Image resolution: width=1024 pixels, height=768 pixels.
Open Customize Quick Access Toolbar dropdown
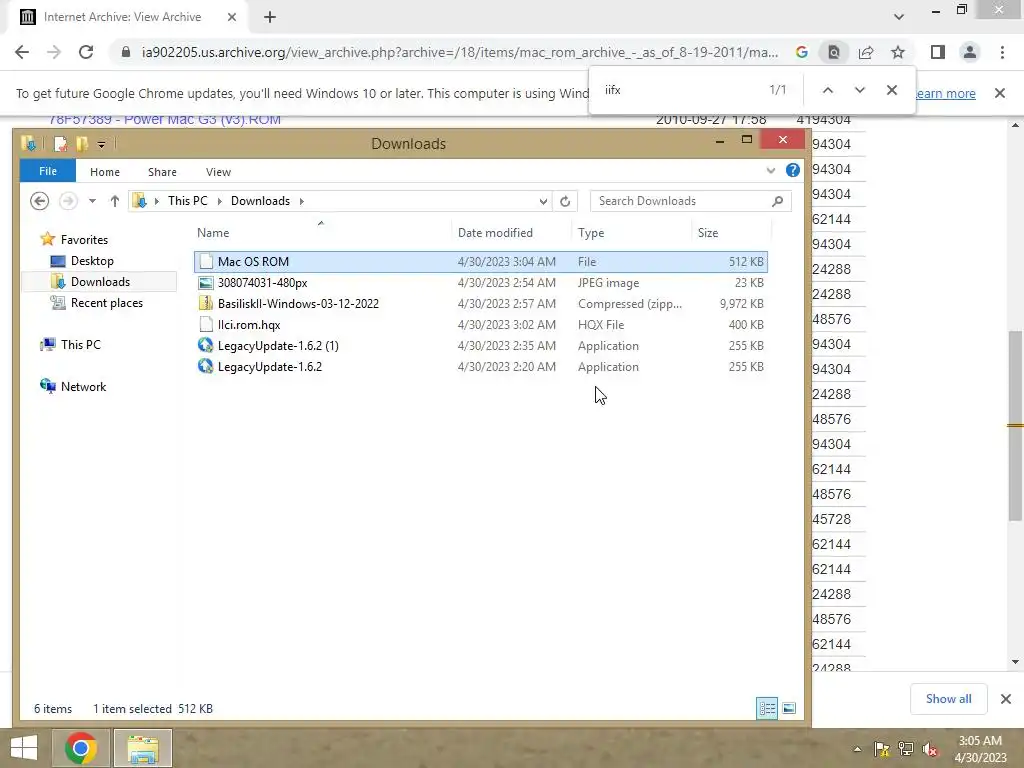click(x=101, y=144)
